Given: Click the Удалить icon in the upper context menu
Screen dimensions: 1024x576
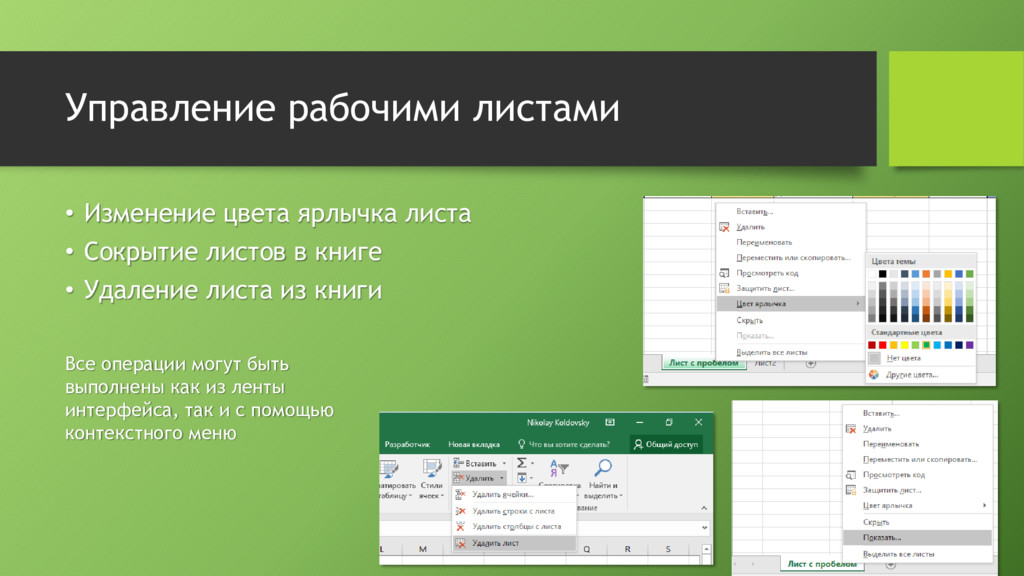Looking at the screenshot, I should pyautogui.click(x=724, y=227).
